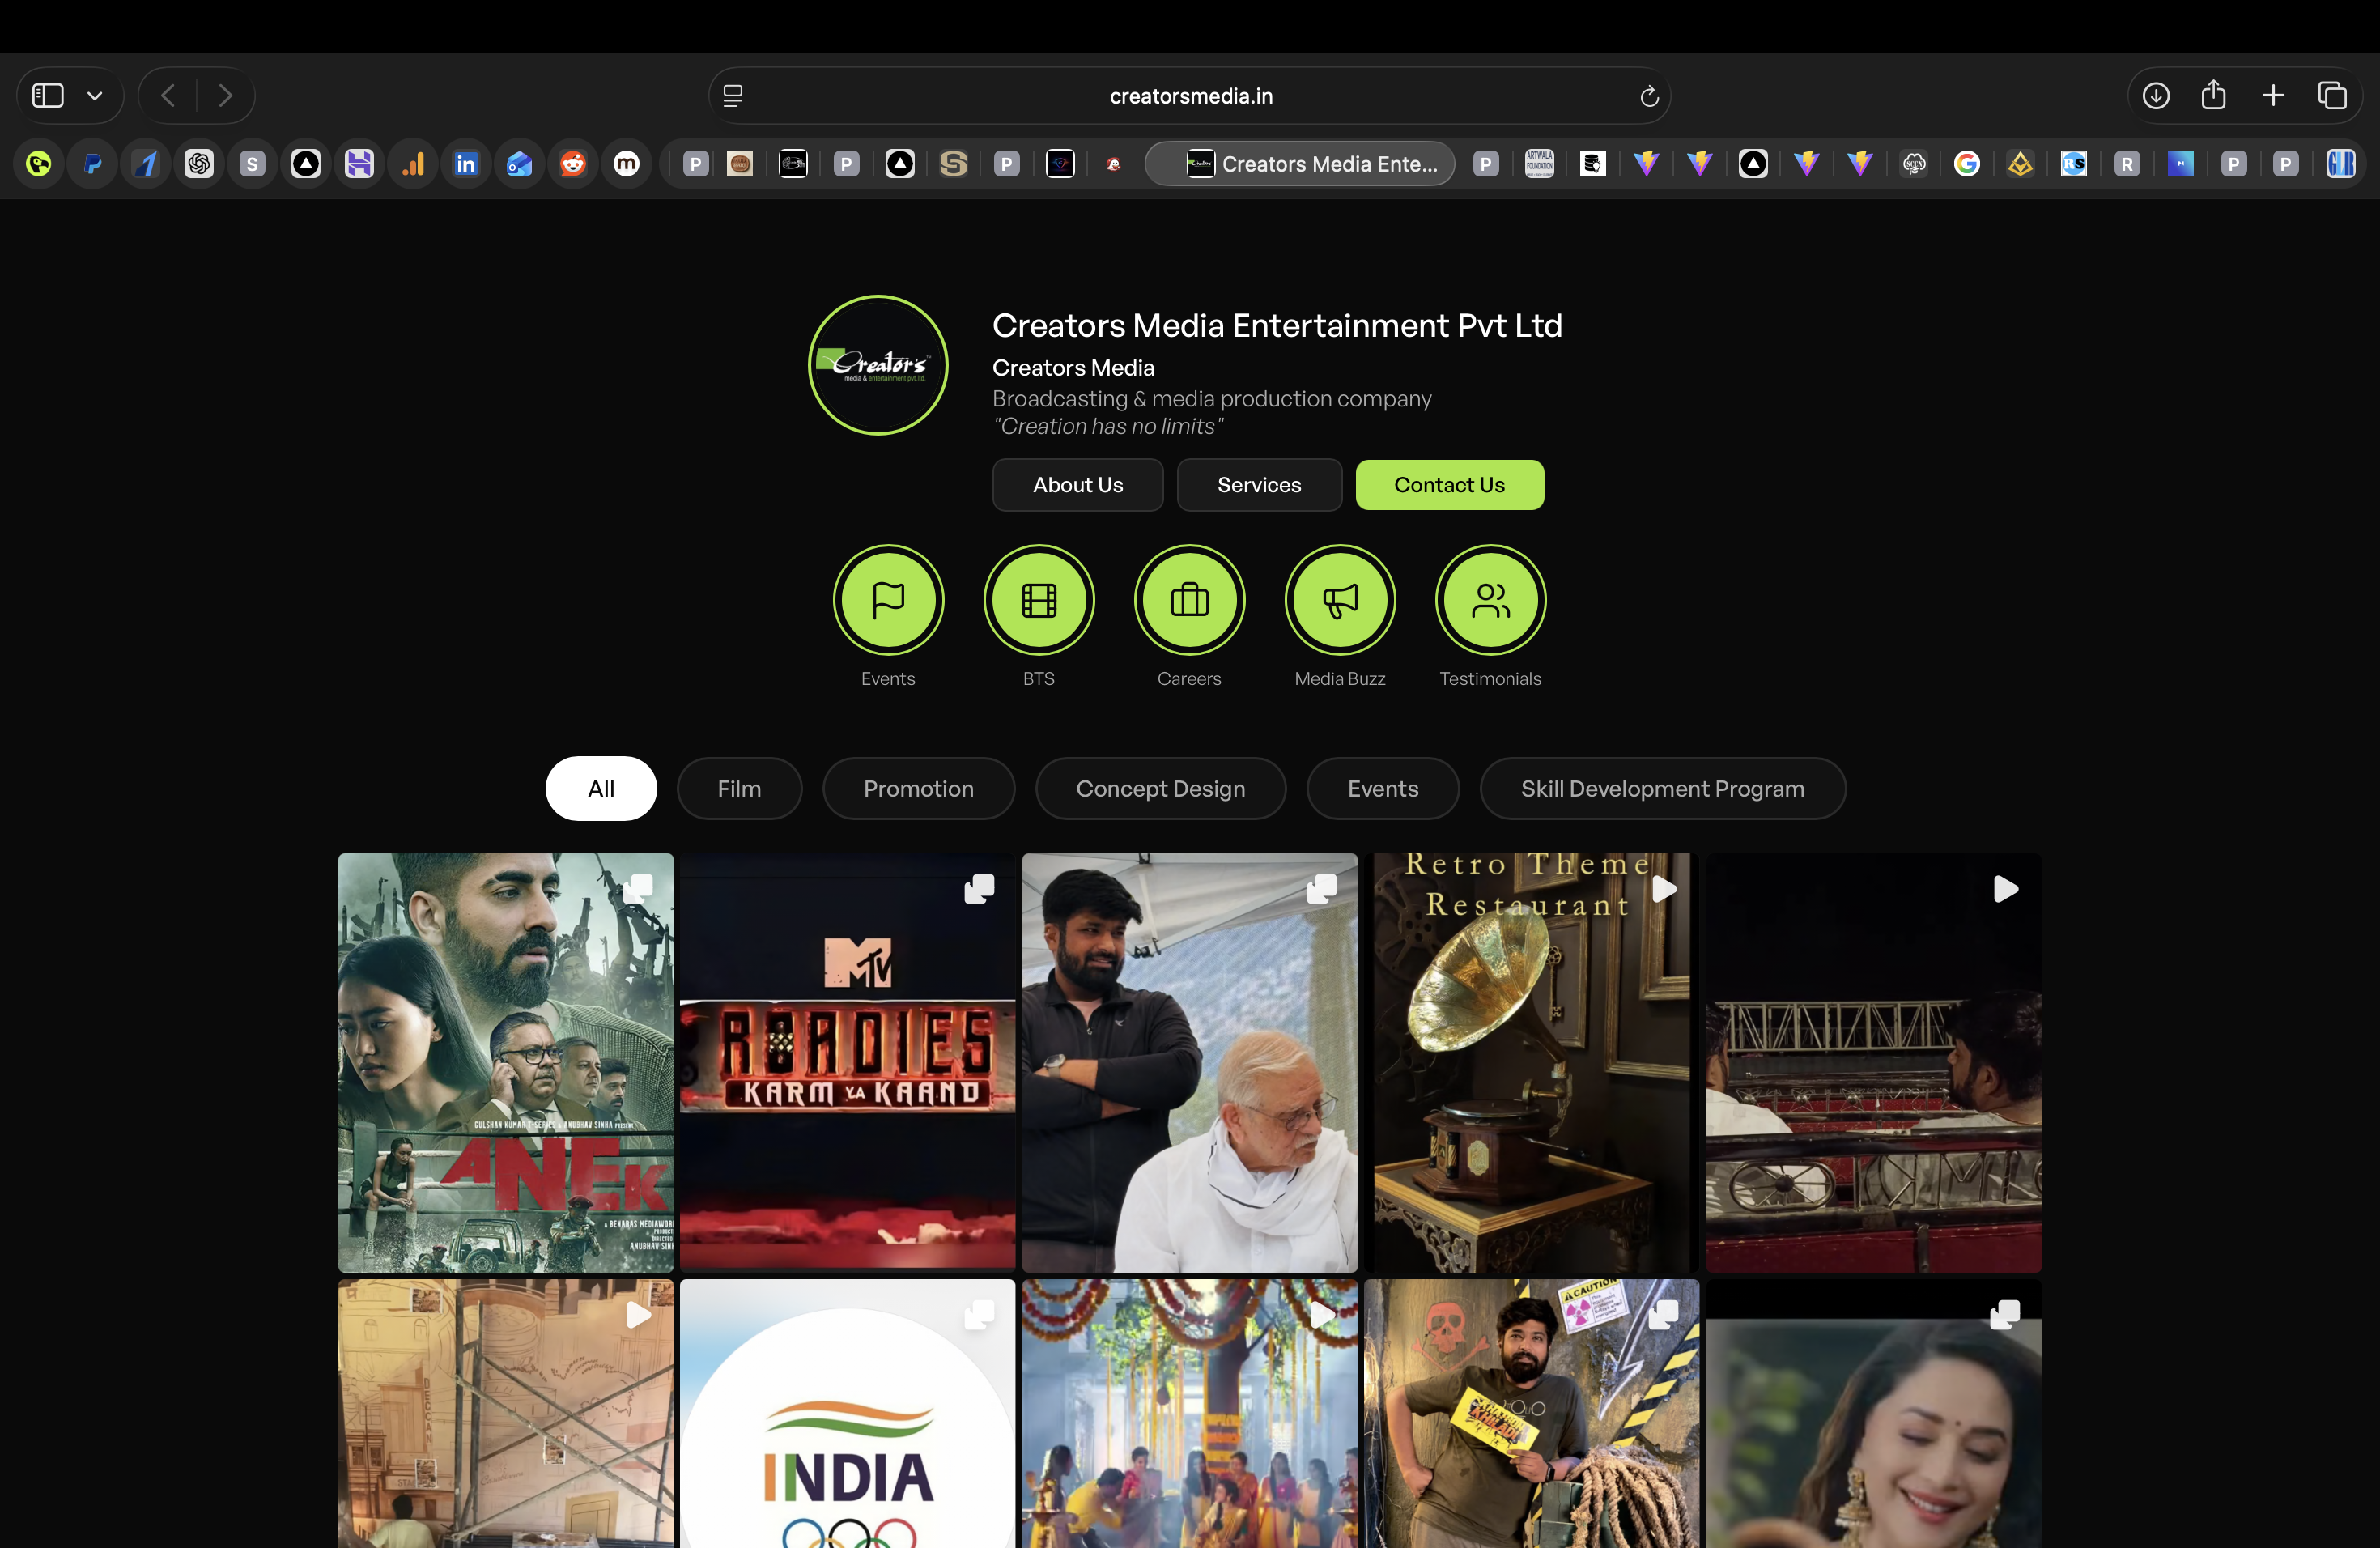
Task: Go back using the back arrow
Action: (167, 95)
